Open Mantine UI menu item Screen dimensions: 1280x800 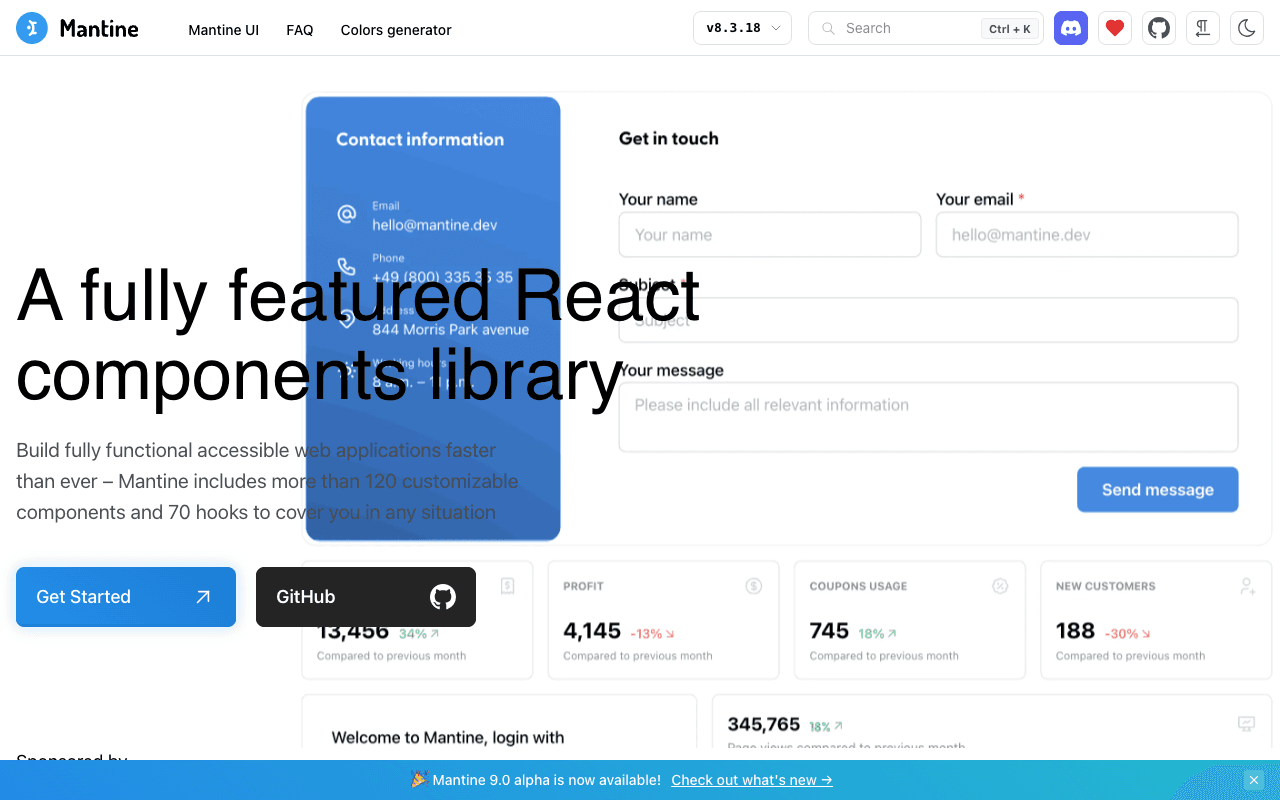coord(224,30)
